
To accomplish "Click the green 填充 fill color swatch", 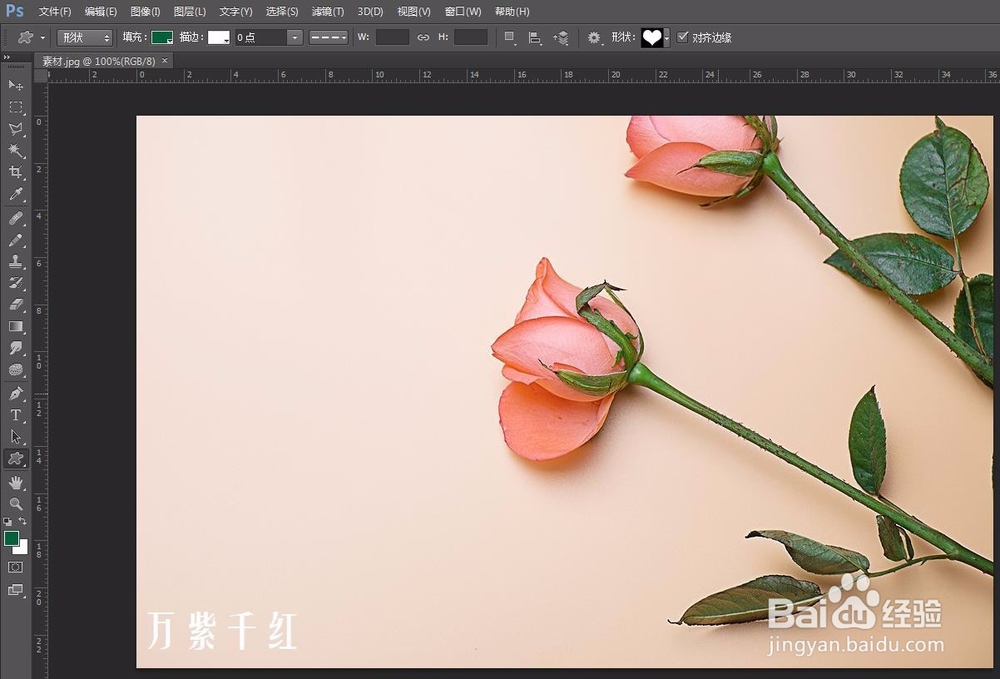I will click(x=160, y=37).
